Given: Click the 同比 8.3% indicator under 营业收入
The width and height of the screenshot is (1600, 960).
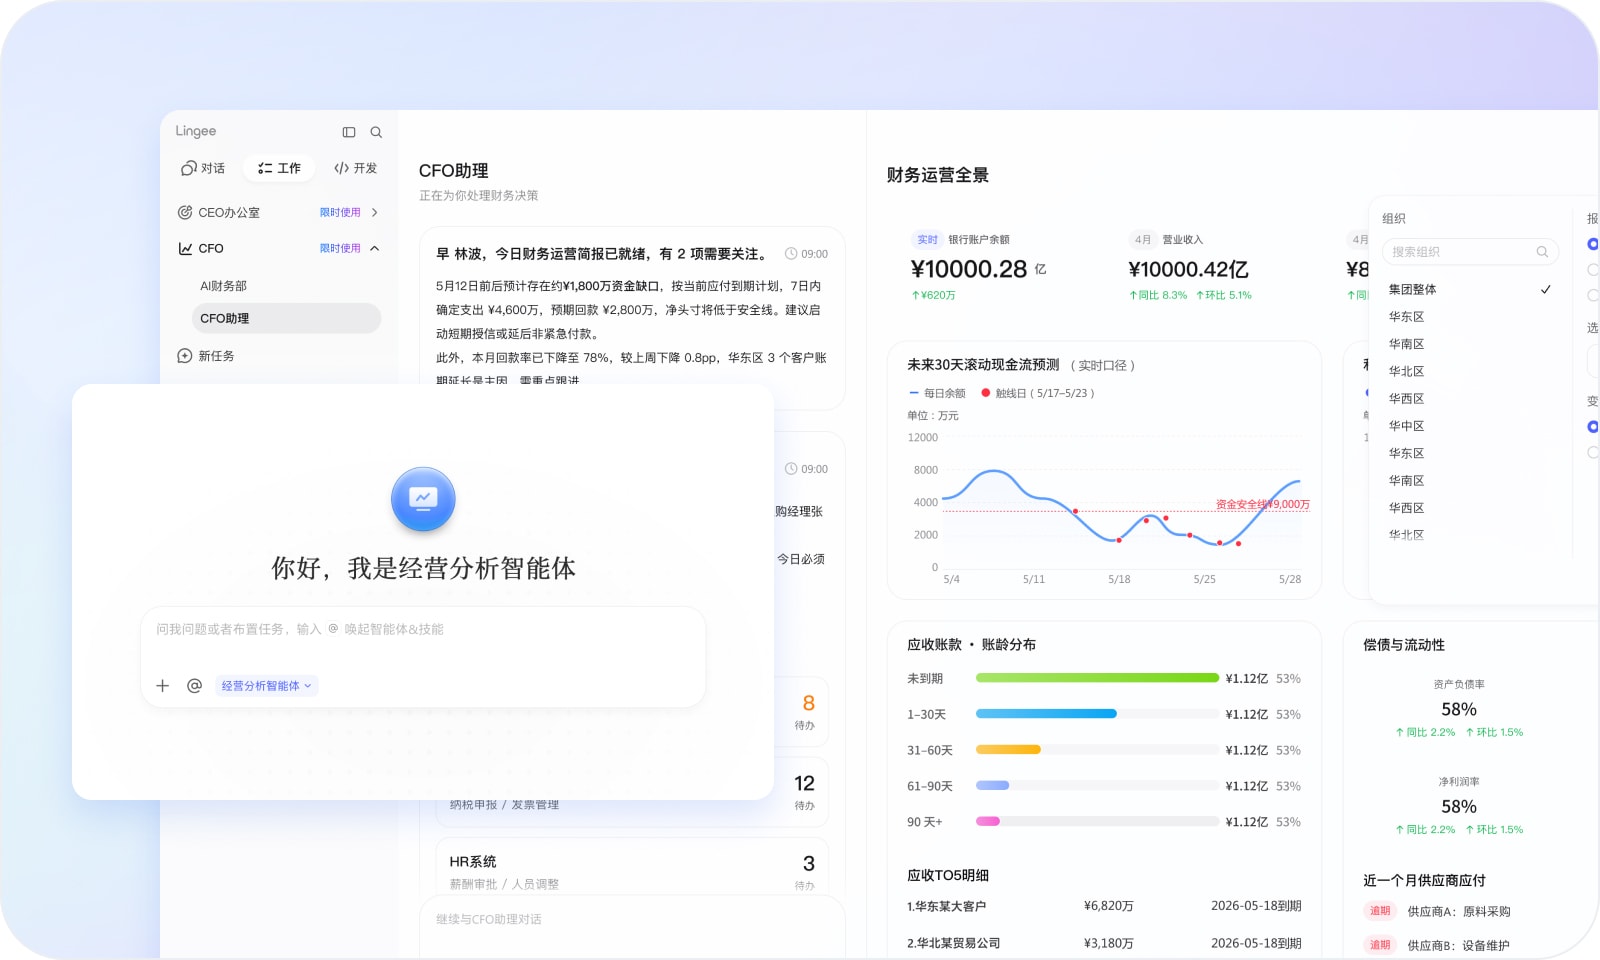Looking at the screenshot, I should tap(1158, 295).
